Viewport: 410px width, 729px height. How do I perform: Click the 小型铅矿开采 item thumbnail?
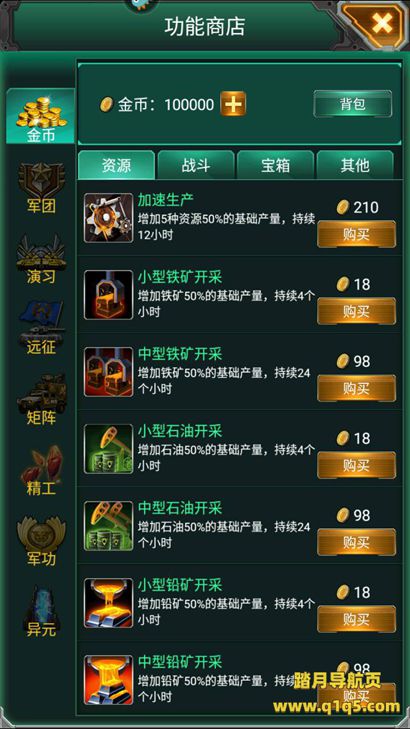tap(108, 603)
